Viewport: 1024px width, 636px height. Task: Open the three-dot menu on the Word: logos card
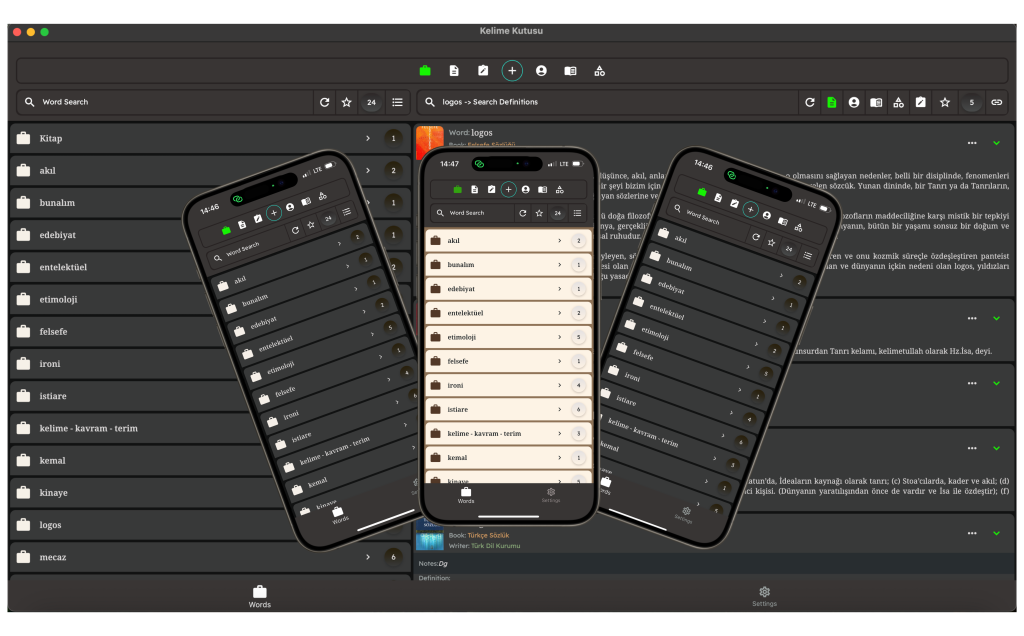click(x=972, y=143)
